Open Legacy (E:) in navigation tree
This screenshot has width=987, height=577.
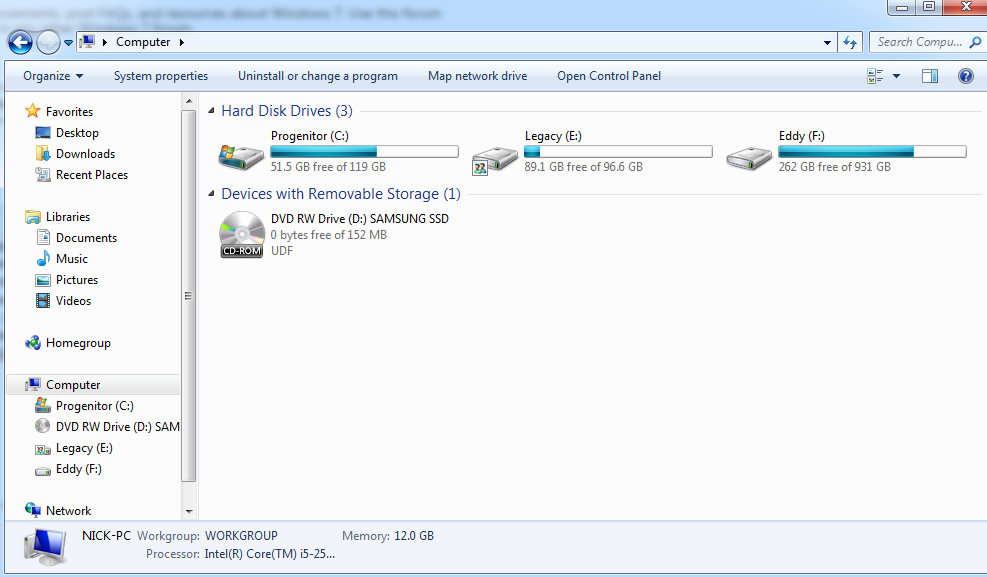click(x=84, y=448)
